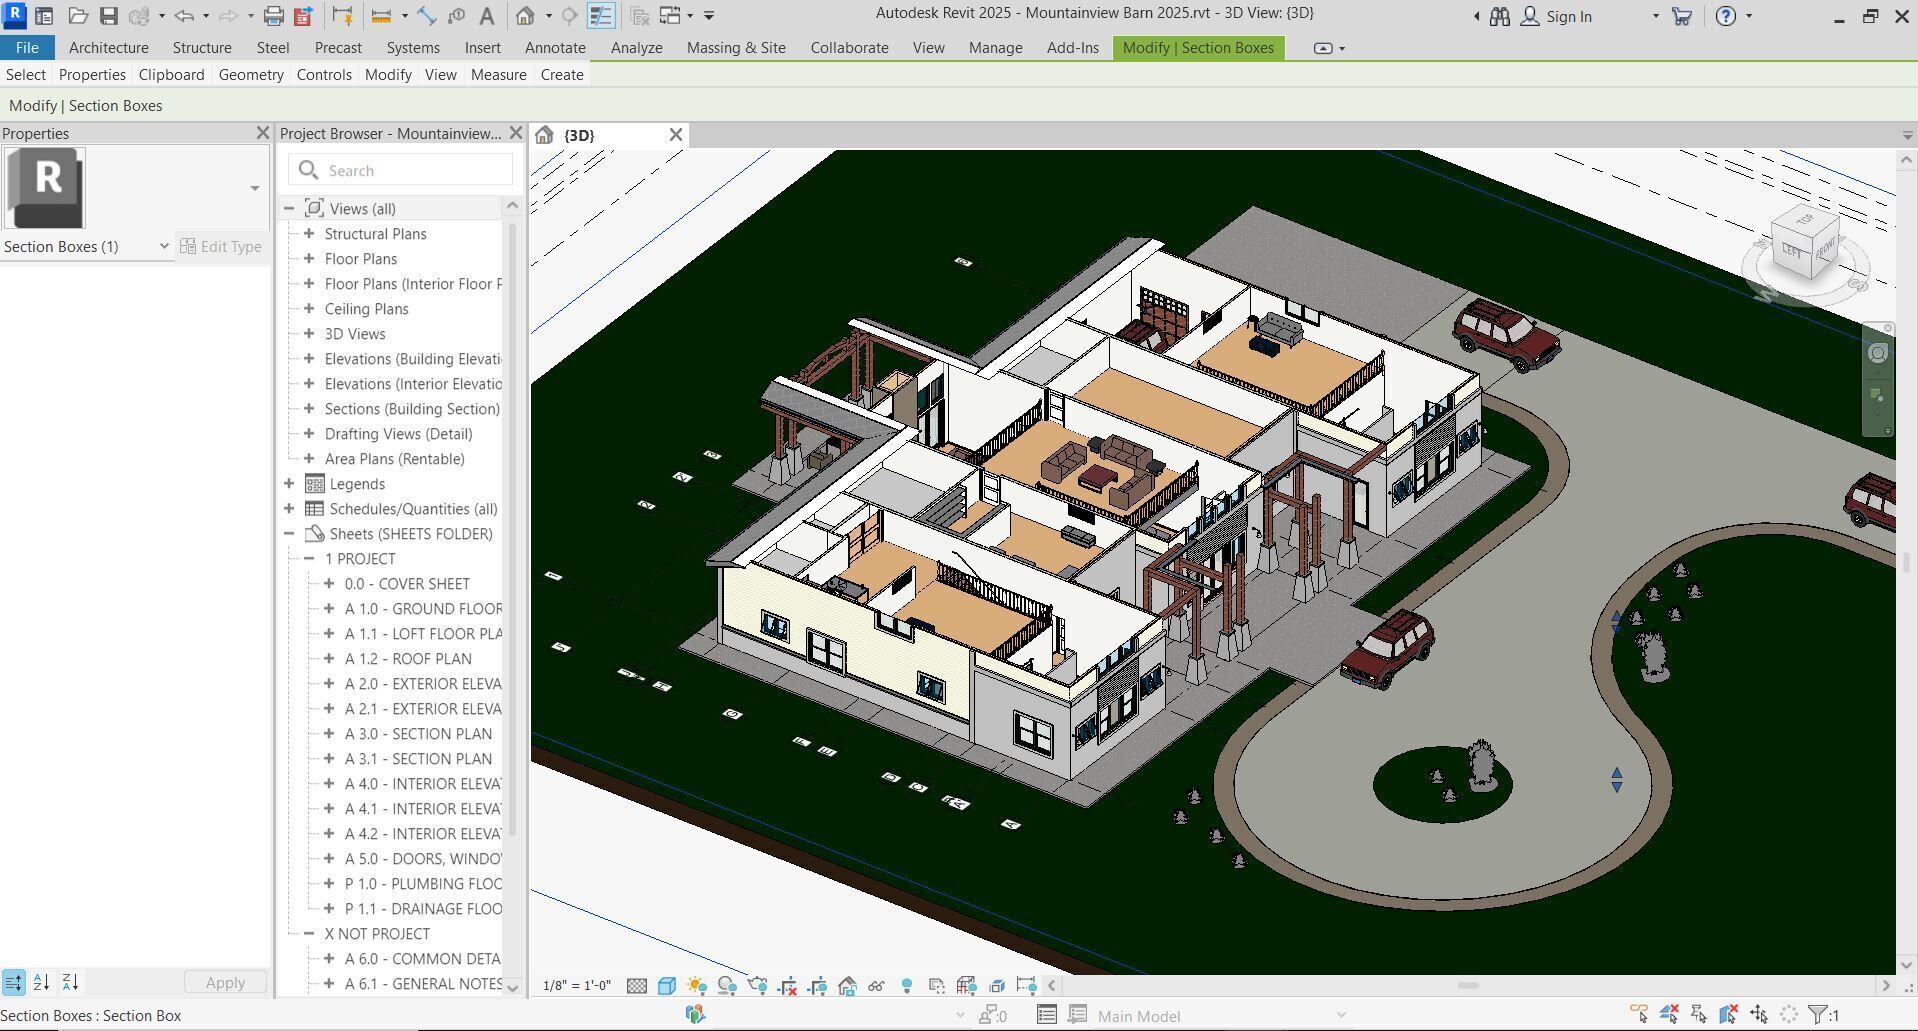The width and height of the screenshot is (1918, 1031).
Task: Open the Massing & Site ribbon tab
Action: (x=736, y=48)
